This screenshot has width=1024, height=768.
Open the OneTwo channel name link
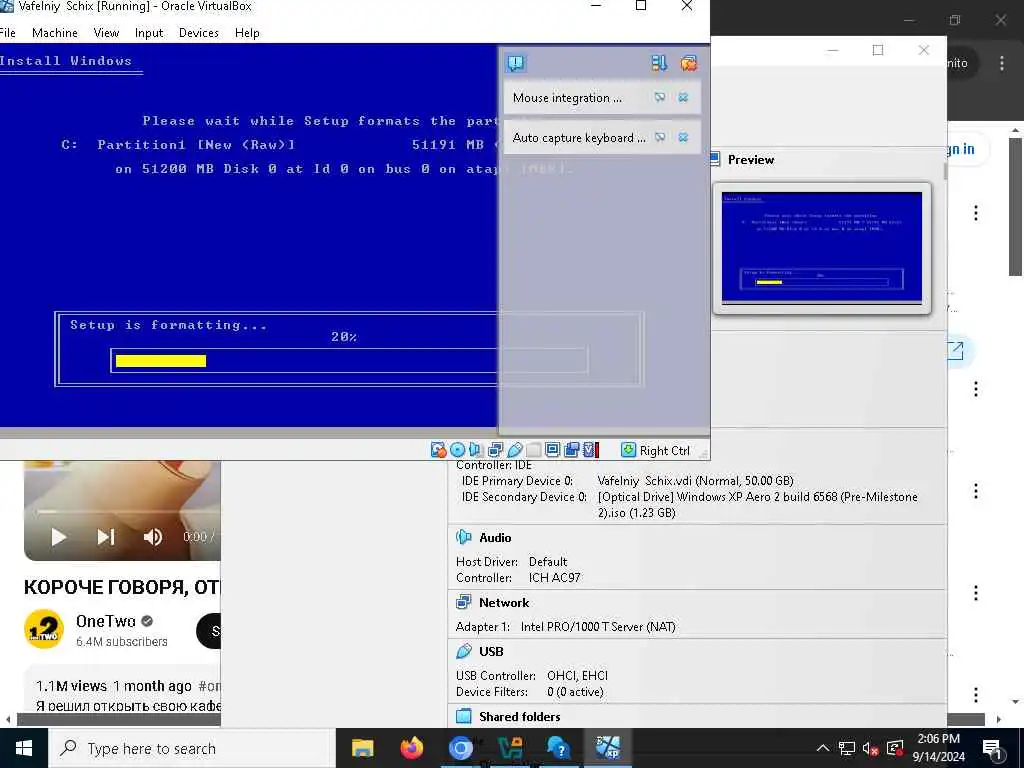pos(106,621)
